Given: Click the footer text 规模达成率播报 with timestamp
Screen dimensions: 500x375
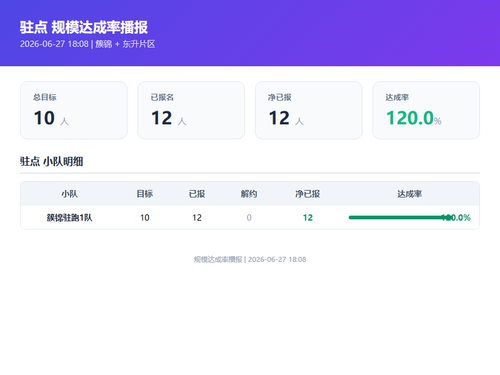Looking at the screenshot, I should pos(250,259).
